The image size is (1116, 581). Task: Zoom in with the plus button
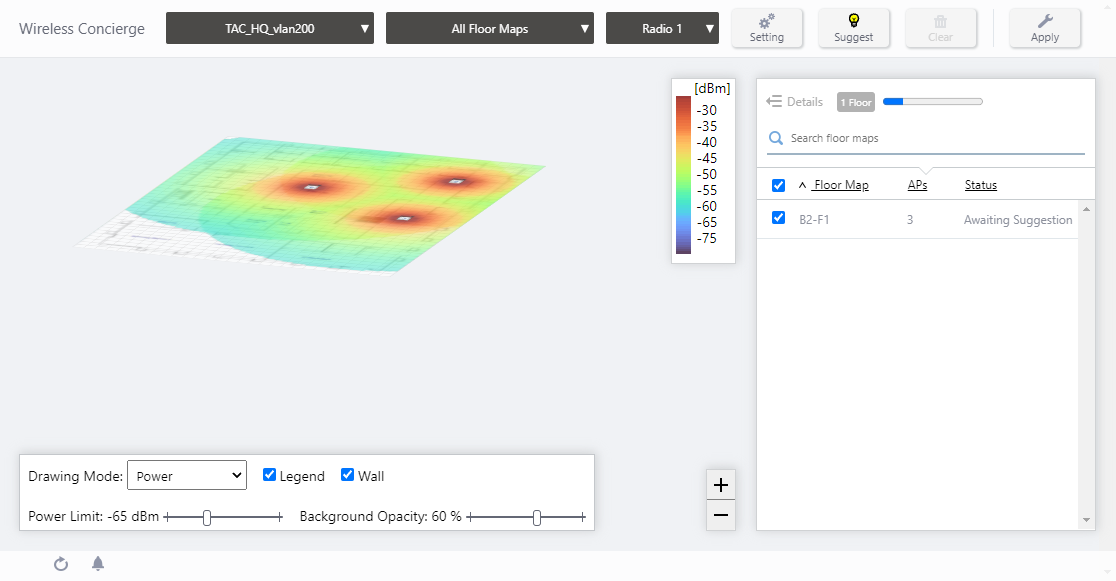[720, 486]
